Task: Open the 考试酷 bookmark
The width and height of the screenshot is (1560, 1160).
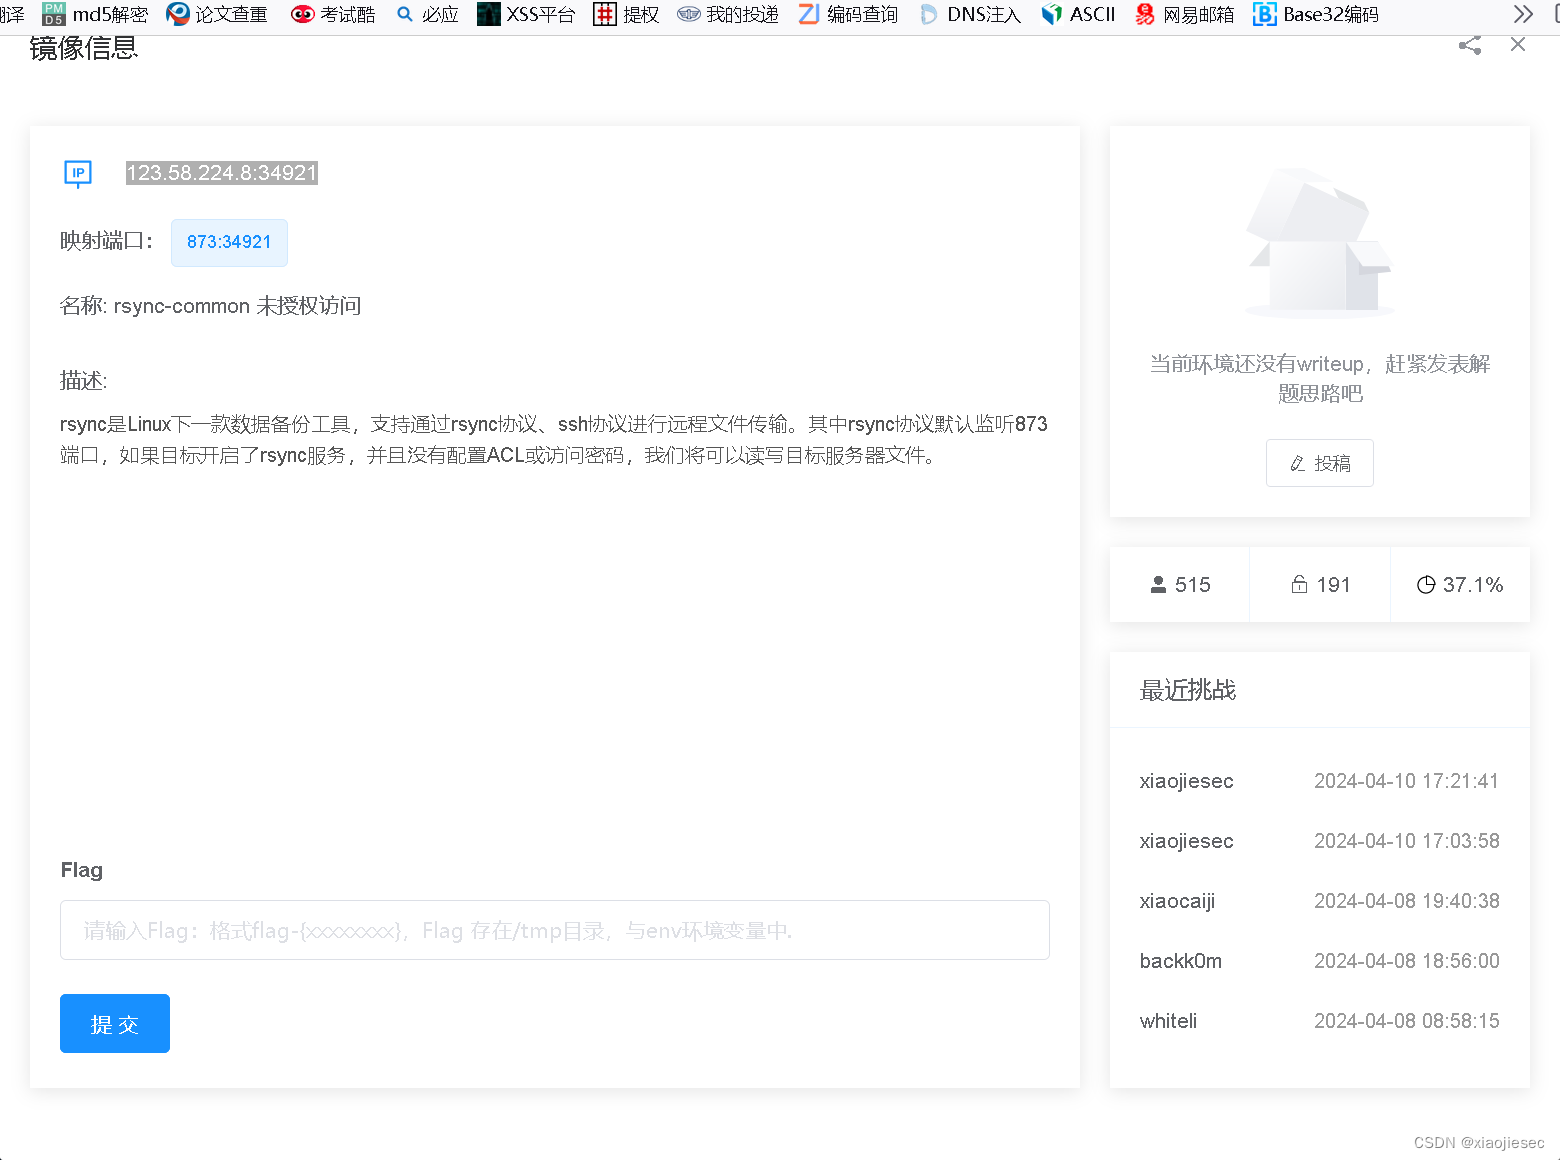Action: click(x=332, y=15)
